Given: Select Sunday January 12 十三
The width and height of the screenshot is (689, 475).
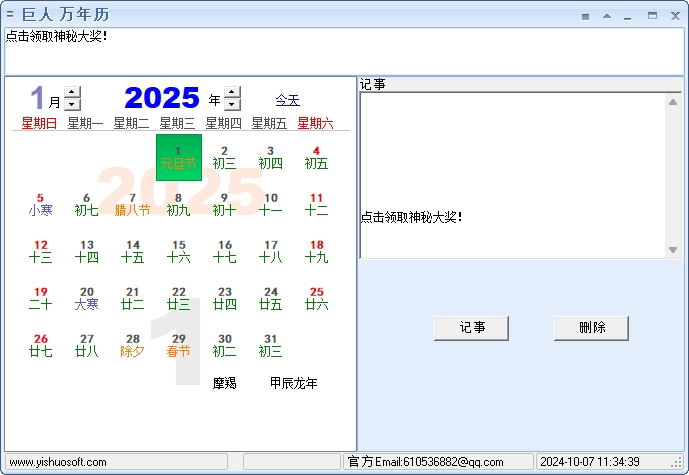Looking at the screenshot, I should [40, 251].
